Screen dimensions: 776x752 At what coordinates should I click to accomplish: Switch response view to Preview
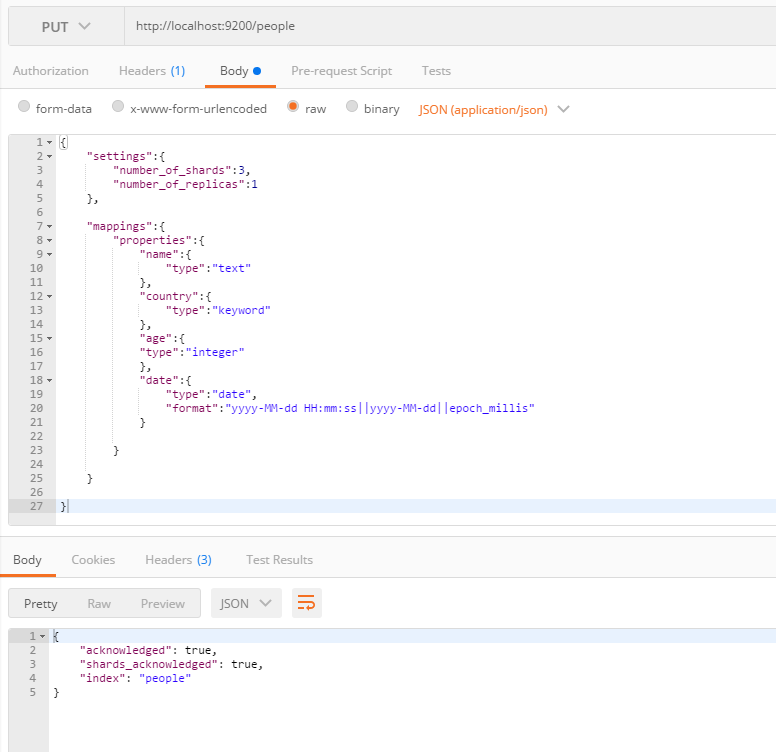coord(162,603)
